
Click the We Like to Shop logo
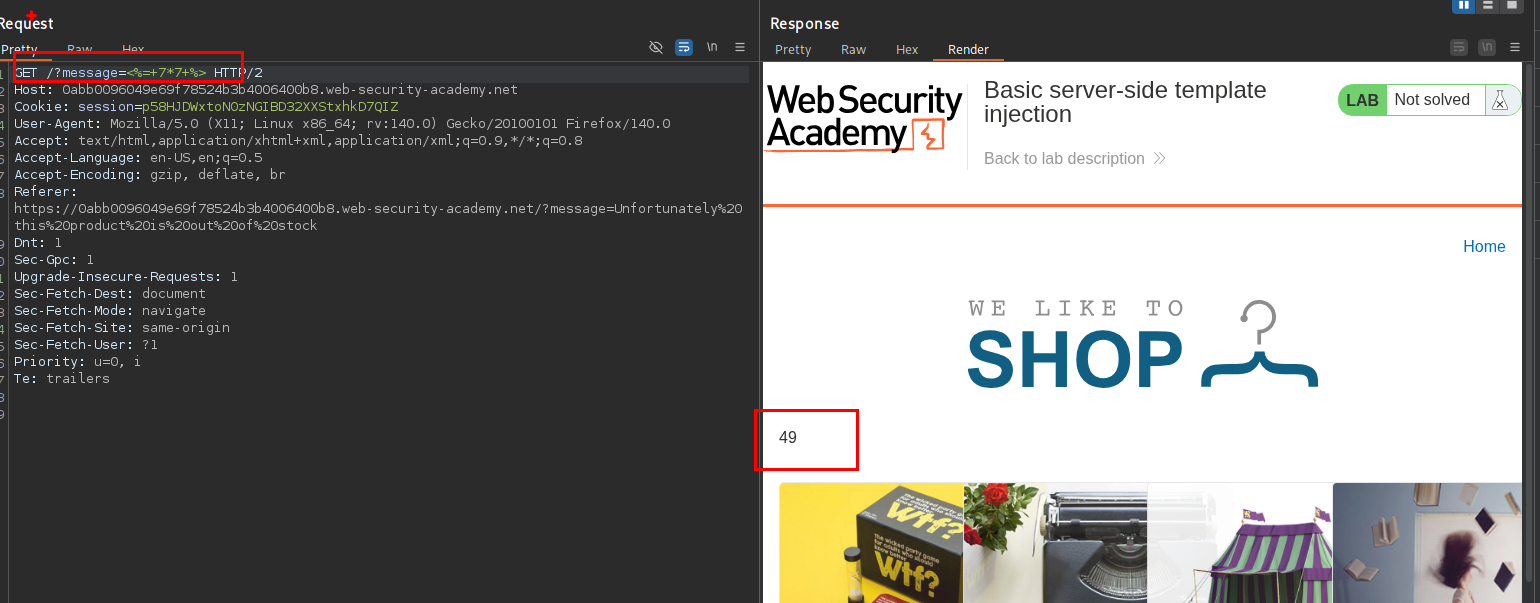[x=1141, y=346]
